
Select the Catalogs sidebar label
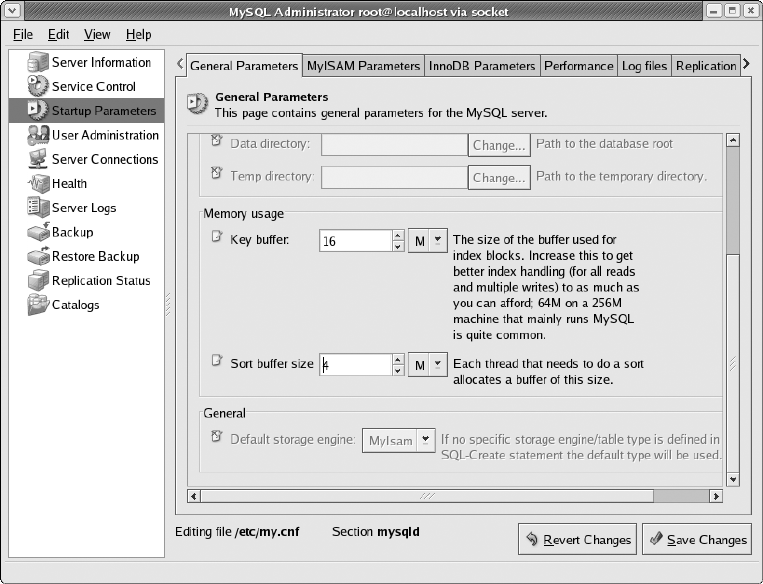[x=75, y=305]
